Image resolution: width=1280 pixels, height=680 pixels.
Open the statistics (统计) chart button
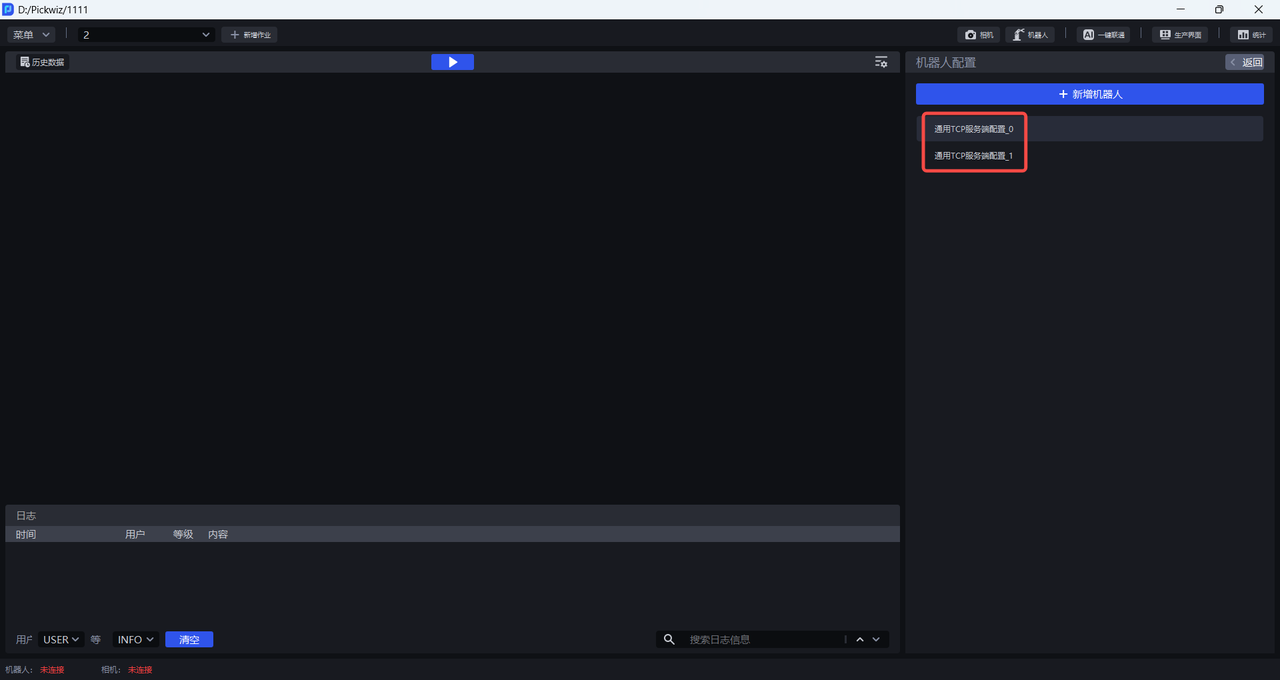pos(1251,35)
